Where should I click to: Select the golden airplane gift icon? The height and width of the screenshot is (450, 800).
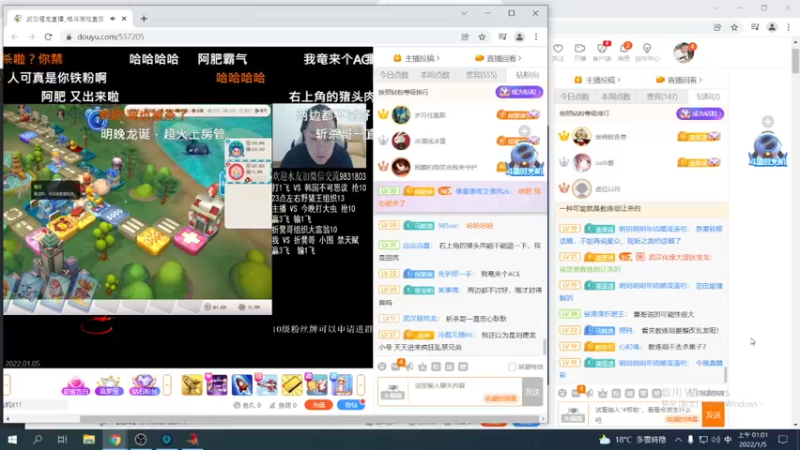click(x=192, y=385)
